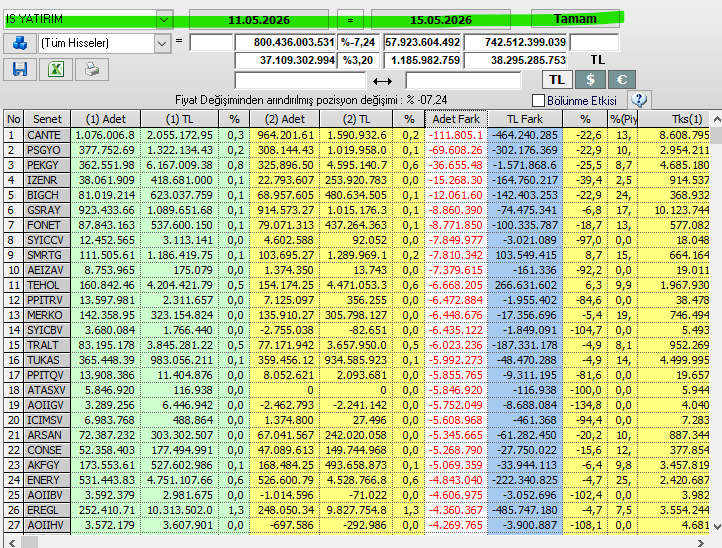This screenshot has width=722, height=548.
Task: Open help with the question mark icon
Action: coord(639,99)
